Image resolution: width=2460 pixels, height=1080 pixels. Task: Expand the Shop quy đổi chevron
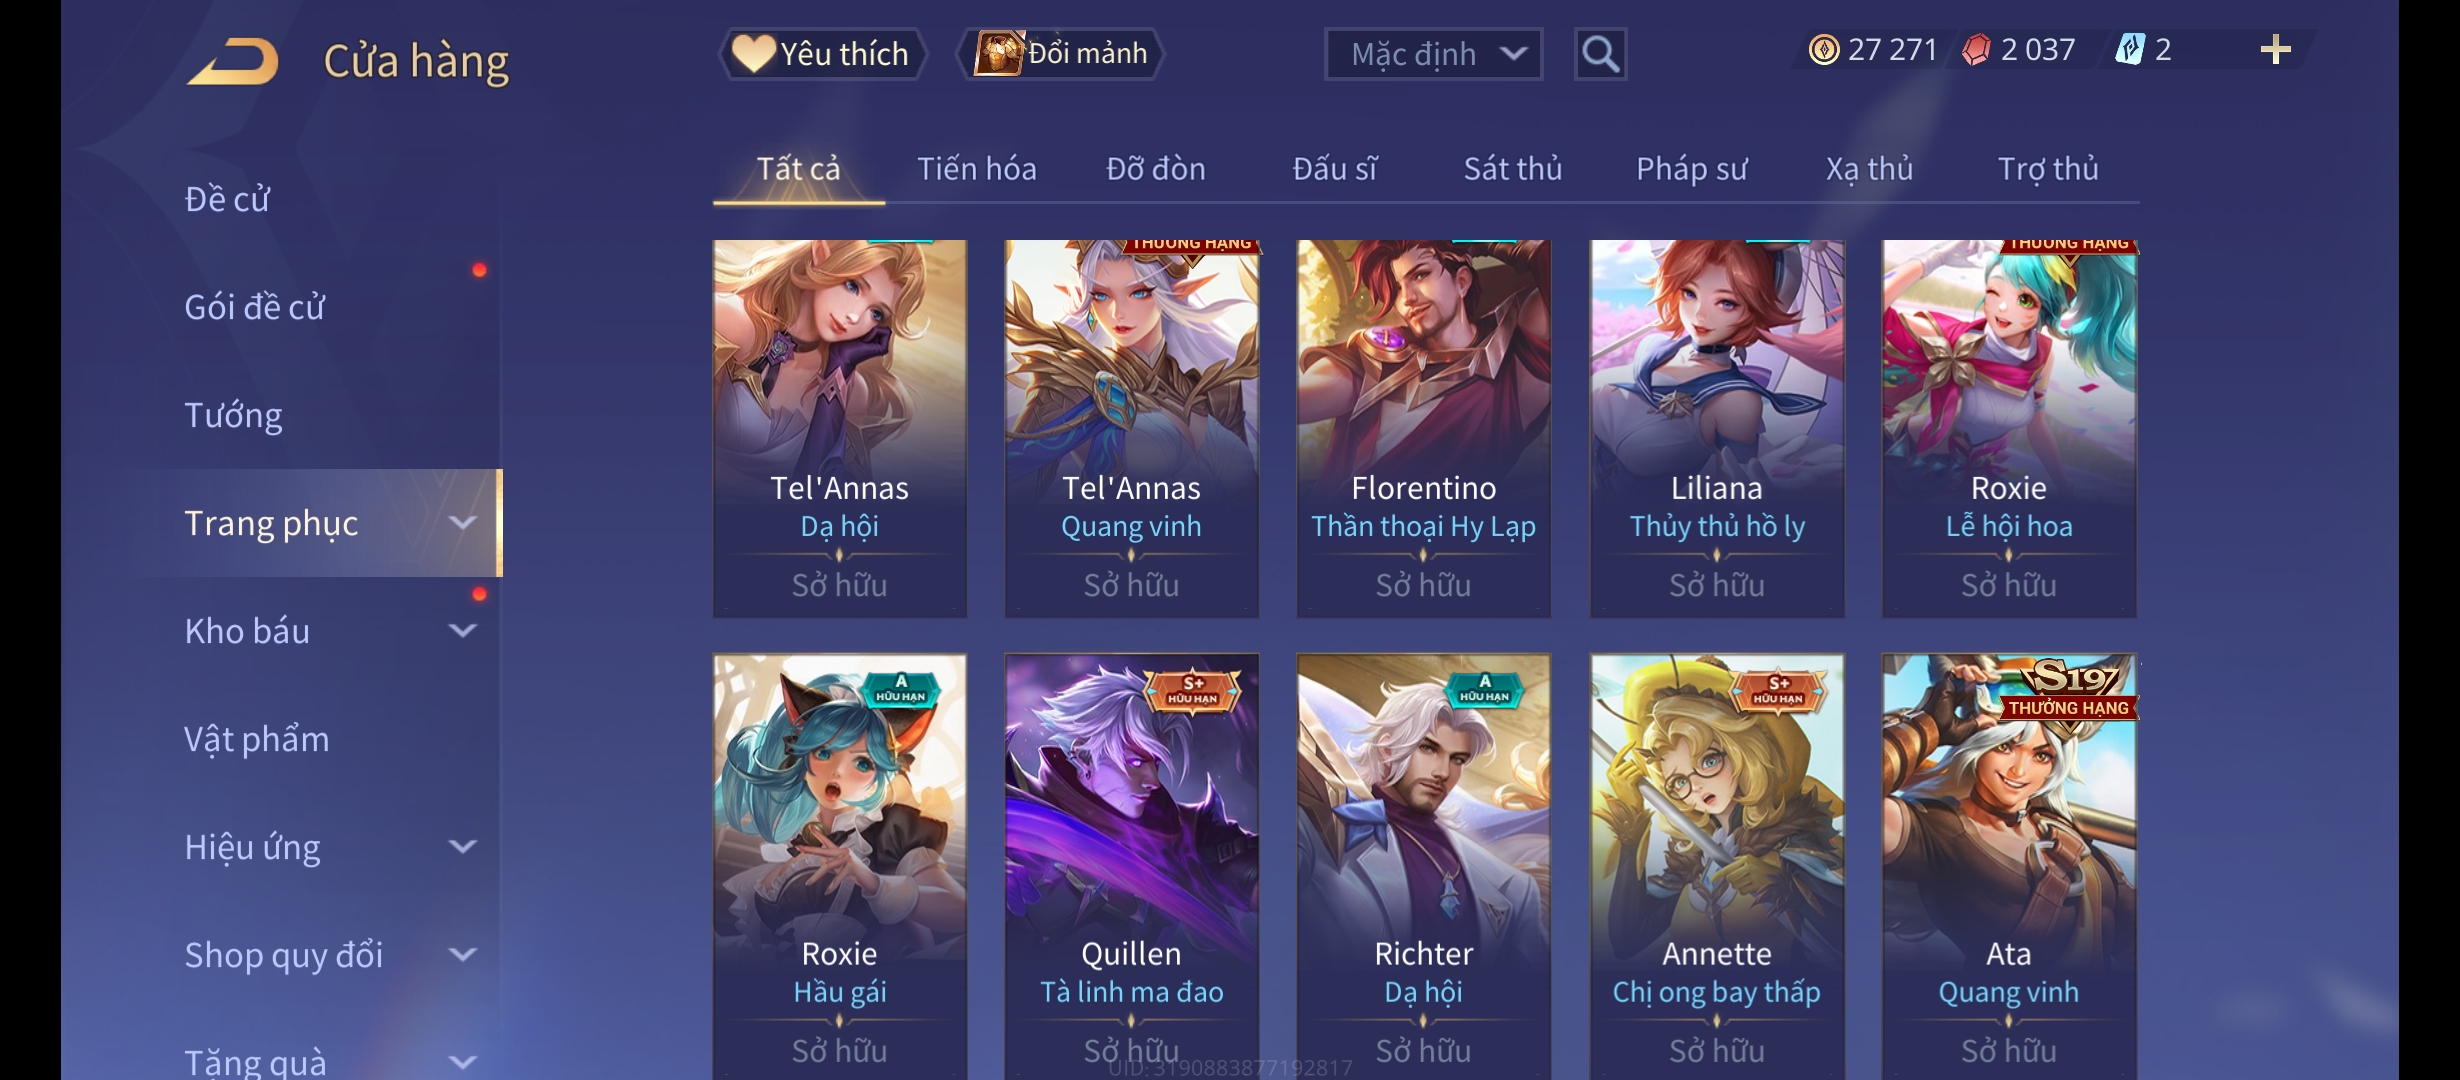462,954
